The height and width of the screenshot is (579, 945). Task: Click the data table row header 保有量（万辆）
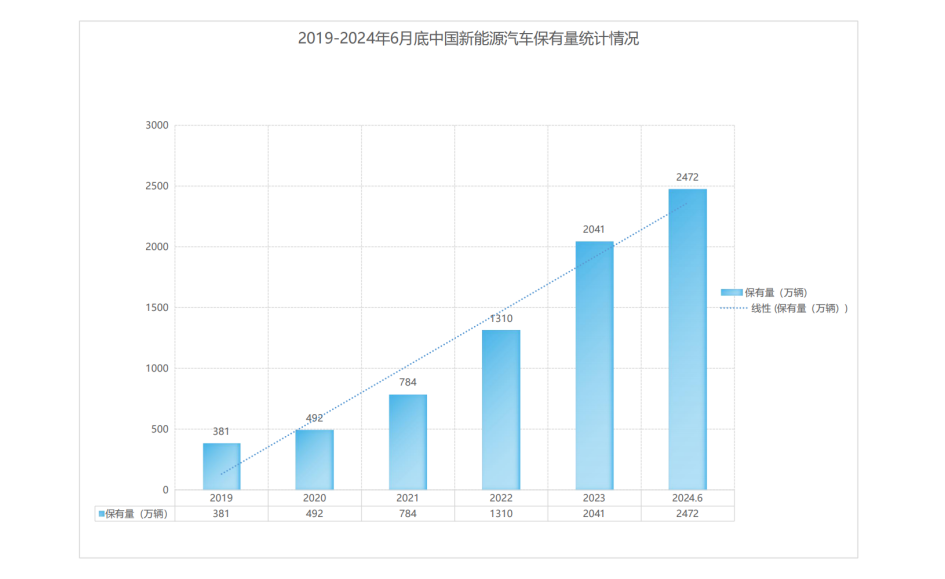point(134,514)
